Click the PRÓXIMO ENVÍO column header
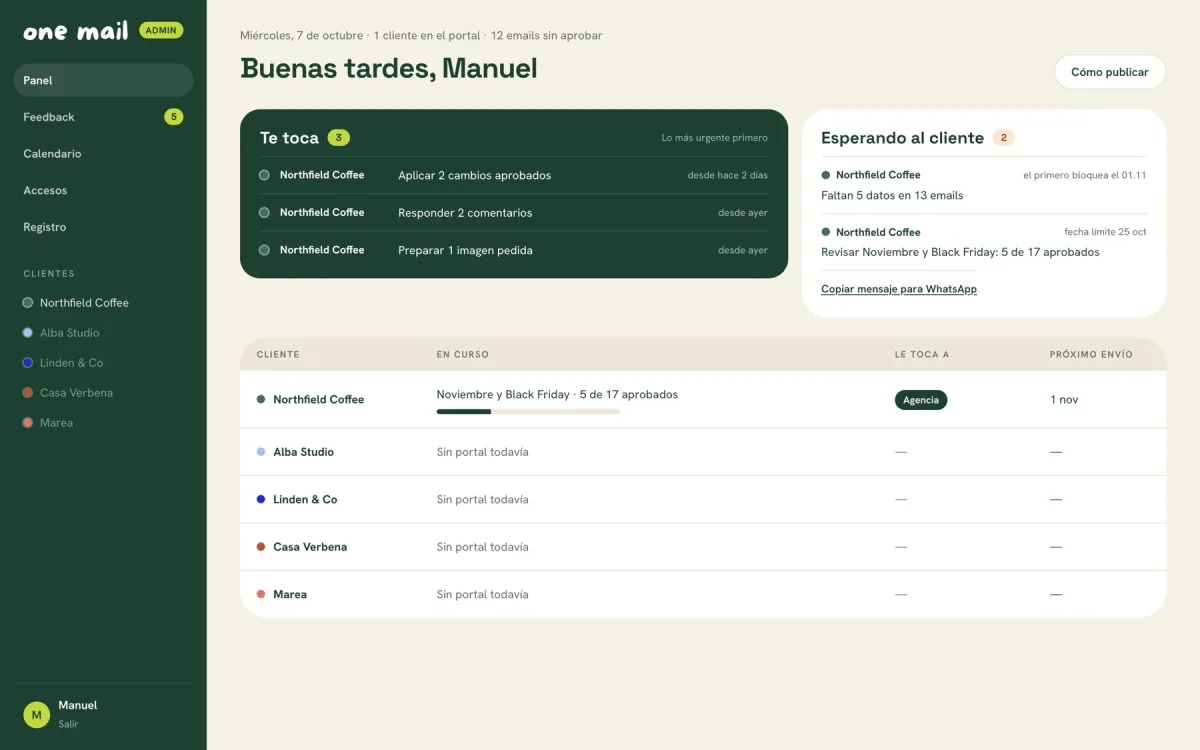Screen dimensions: 1200x750 [x=1091, y=354]
